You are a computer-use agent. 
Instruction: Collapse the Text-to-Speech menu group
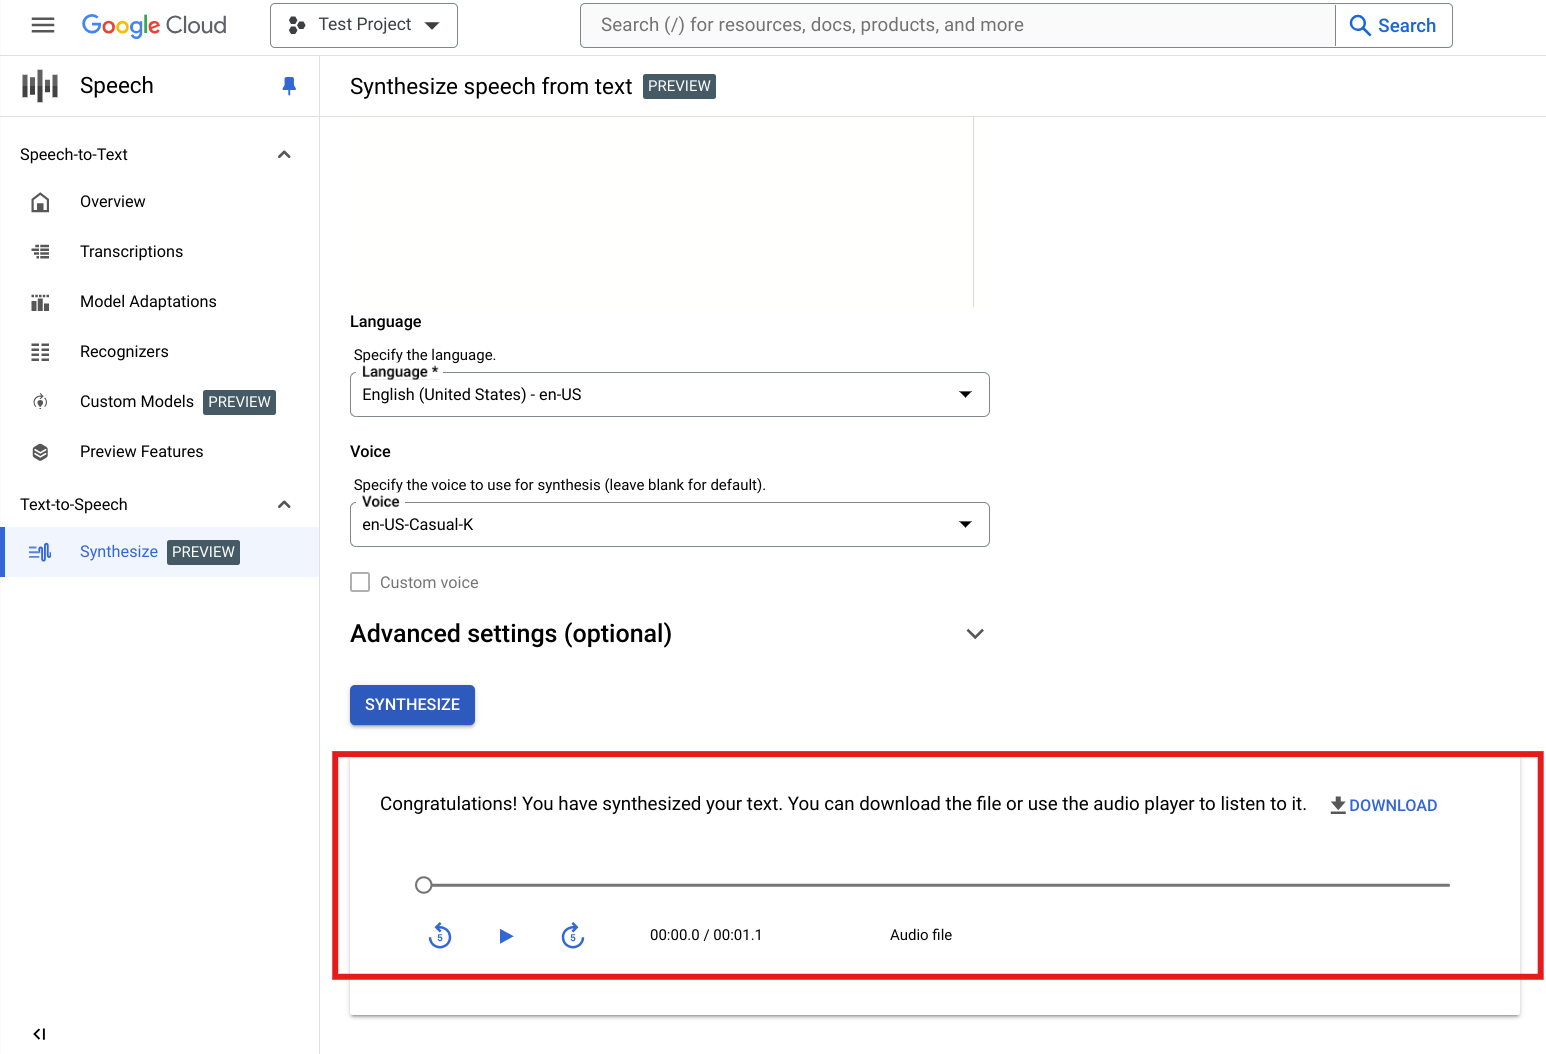[284, 505]
